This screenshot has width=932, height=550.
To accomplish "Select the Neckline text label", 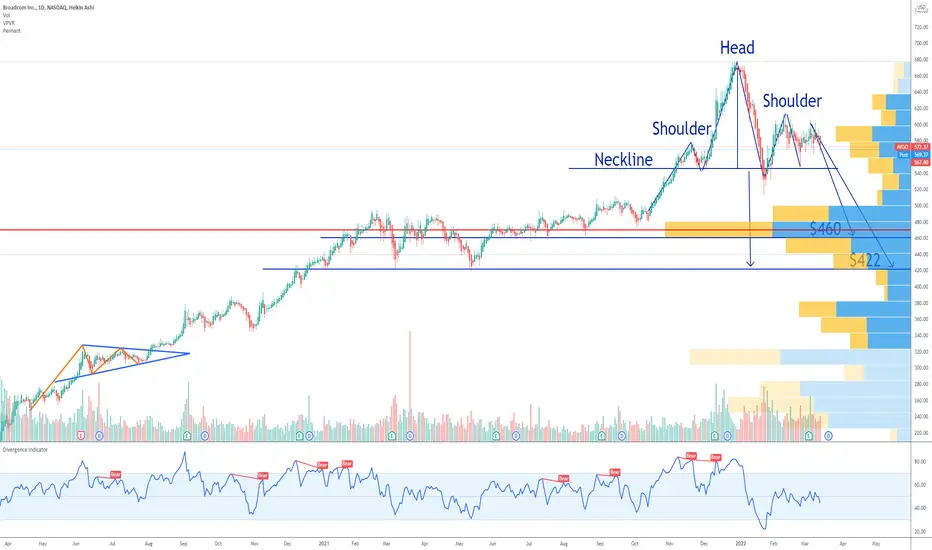I will click(624, 159).
